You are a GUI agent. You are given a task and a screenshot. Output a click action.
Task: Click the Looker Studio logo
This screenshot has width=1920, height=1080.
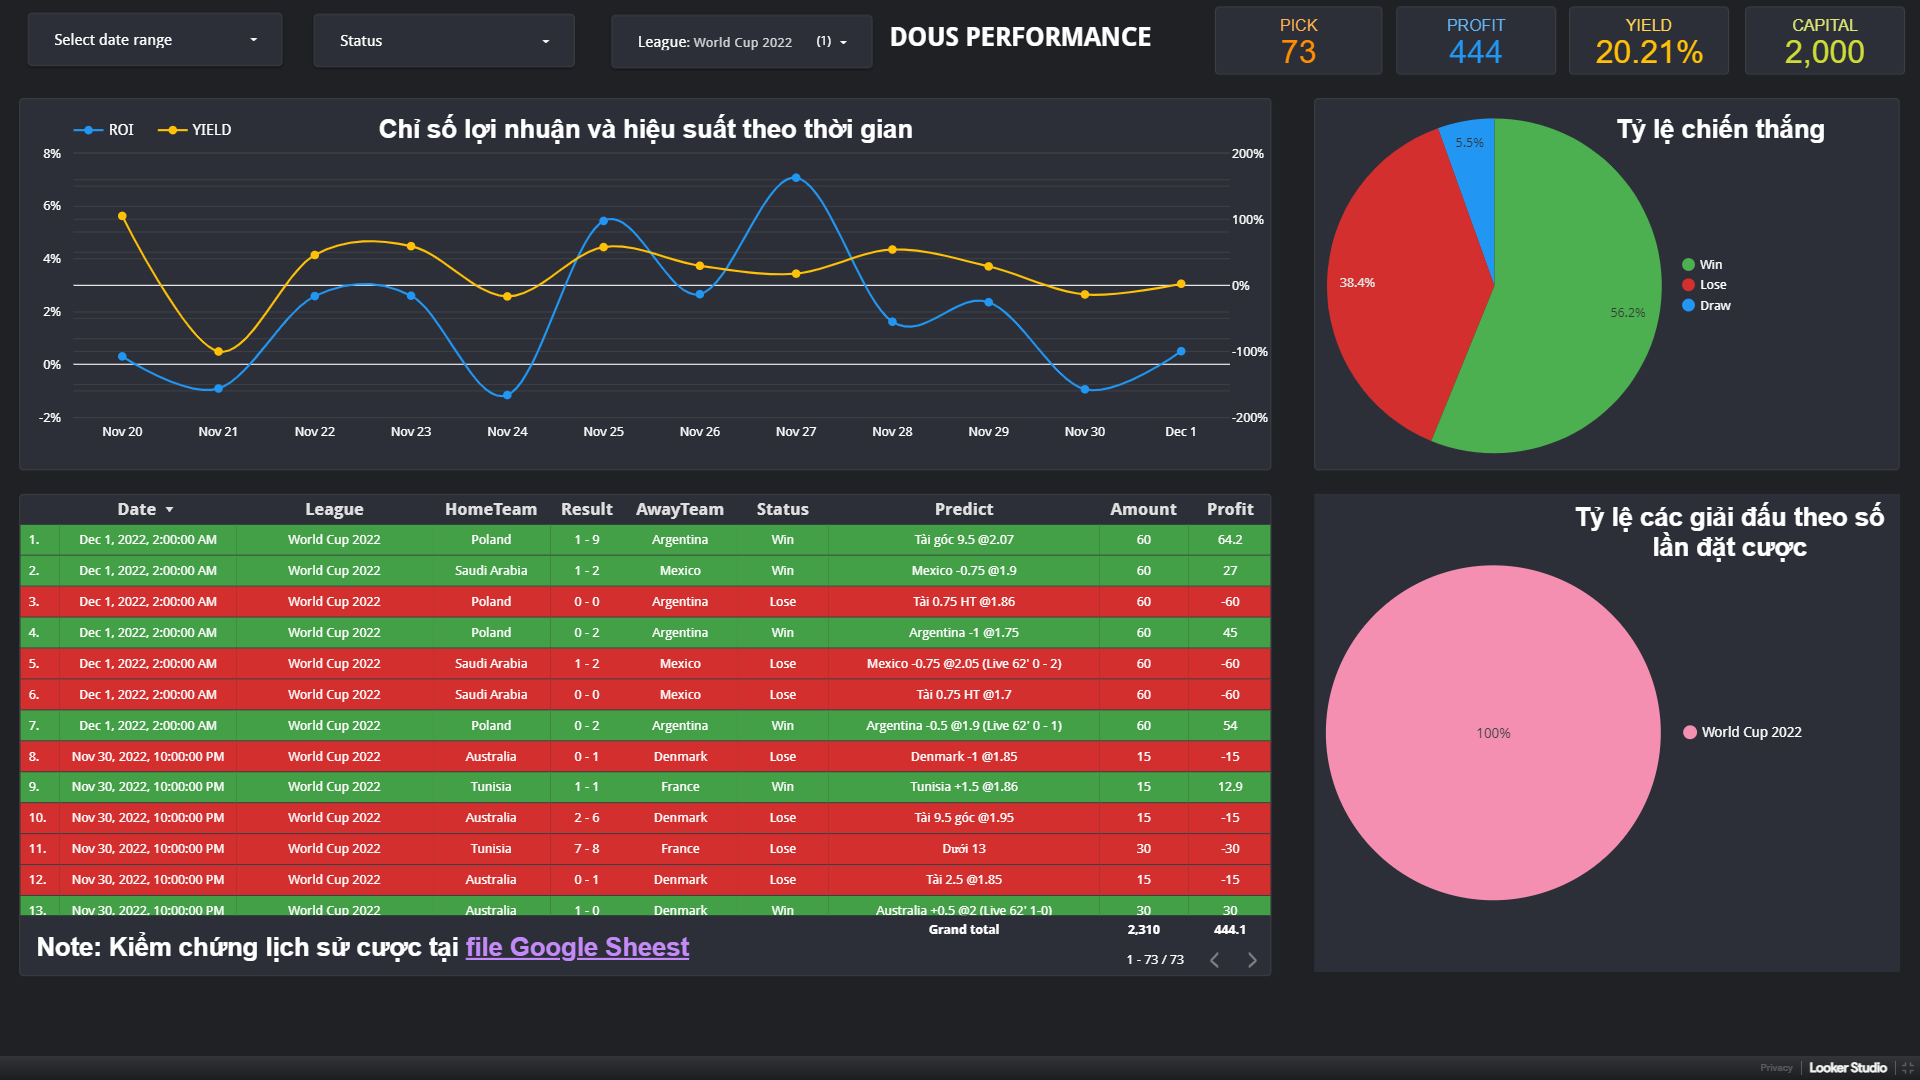[1847, 1067]
